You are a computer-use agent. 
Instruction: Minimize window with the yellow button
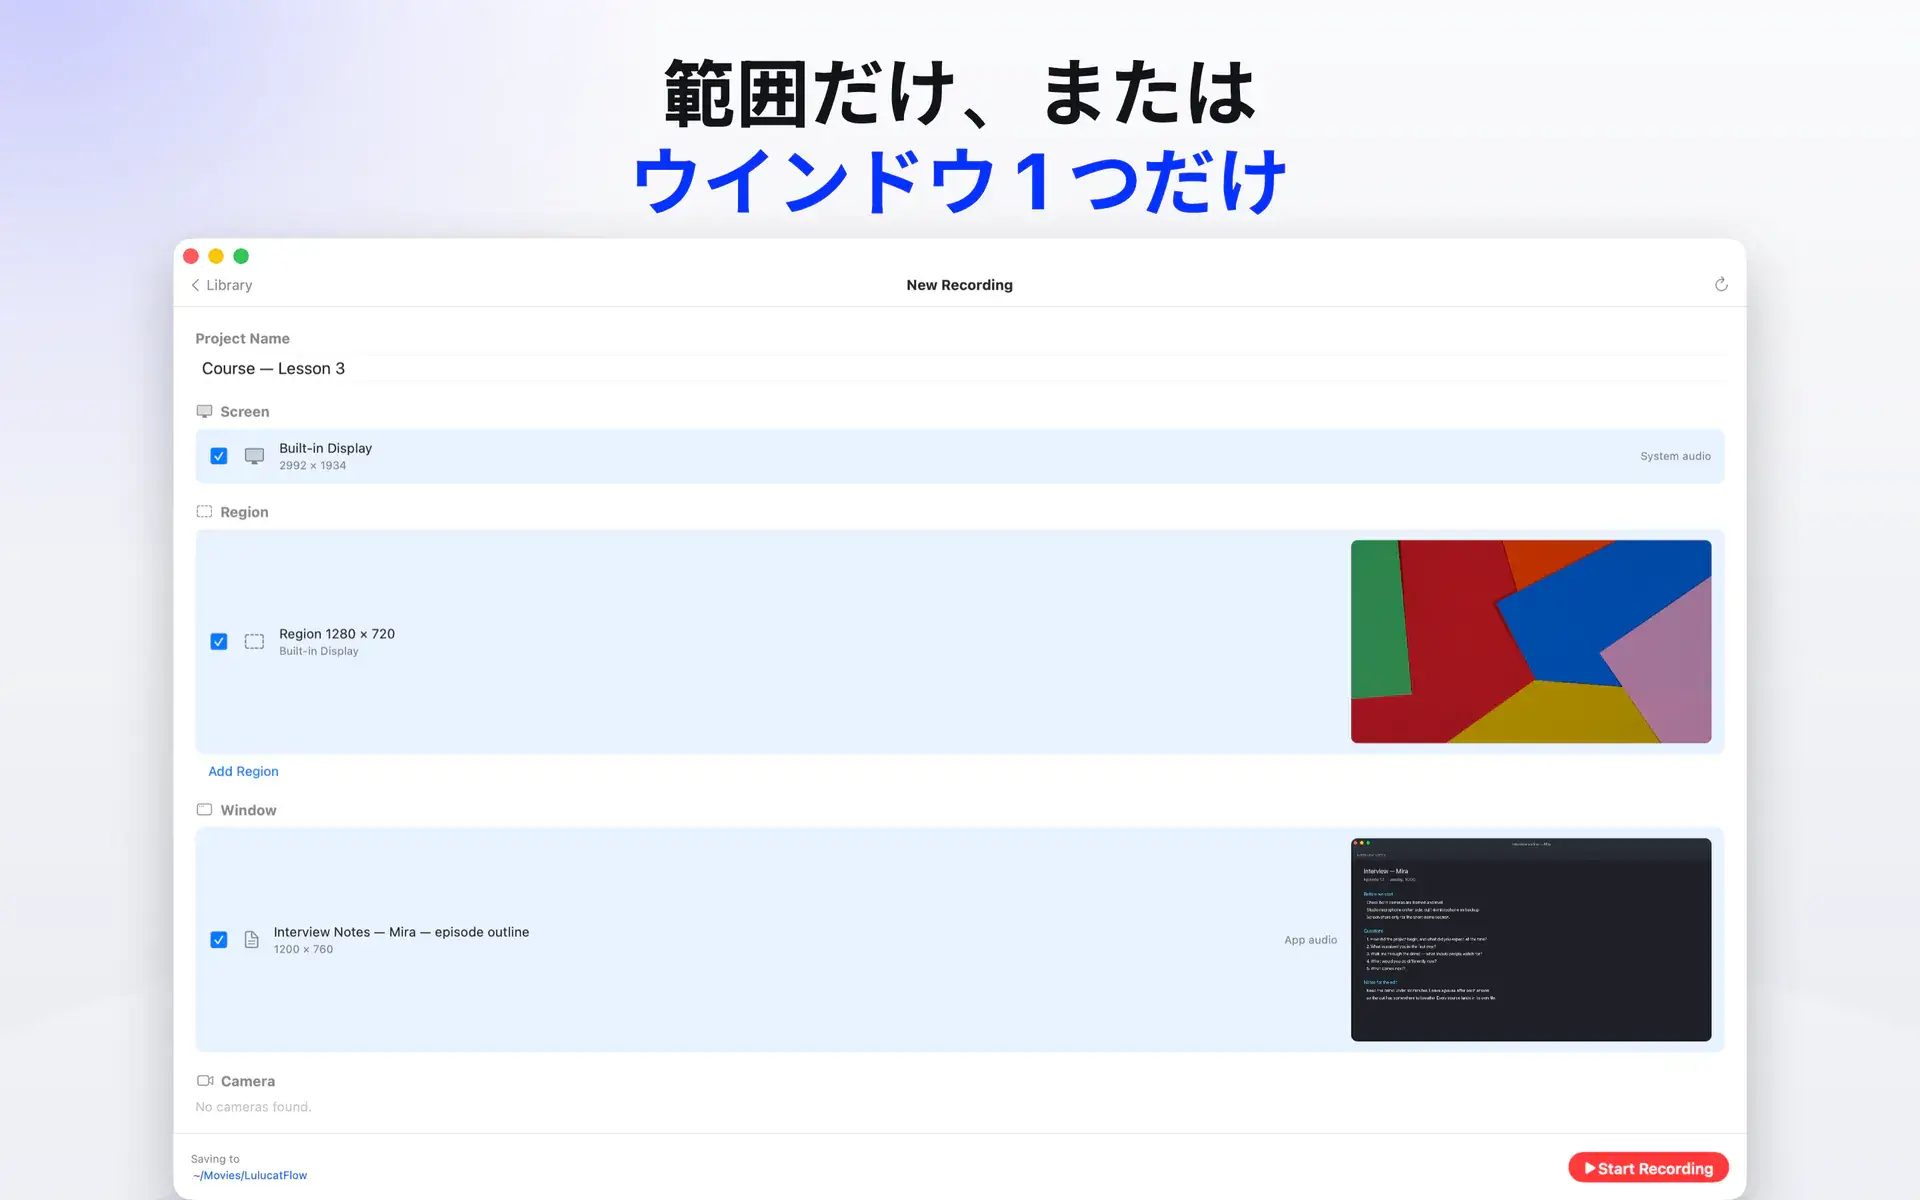[216, 256]
